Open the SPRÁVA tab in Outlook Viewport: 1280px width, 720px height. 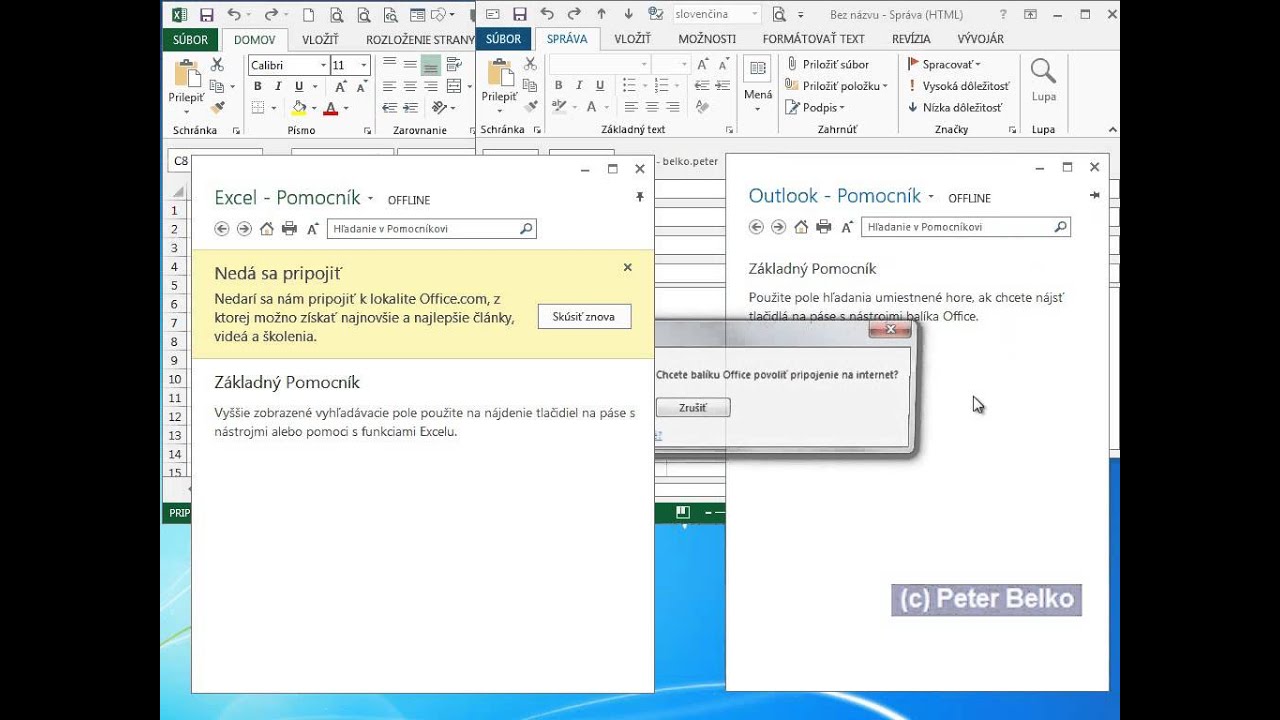(x=567, y=40)
